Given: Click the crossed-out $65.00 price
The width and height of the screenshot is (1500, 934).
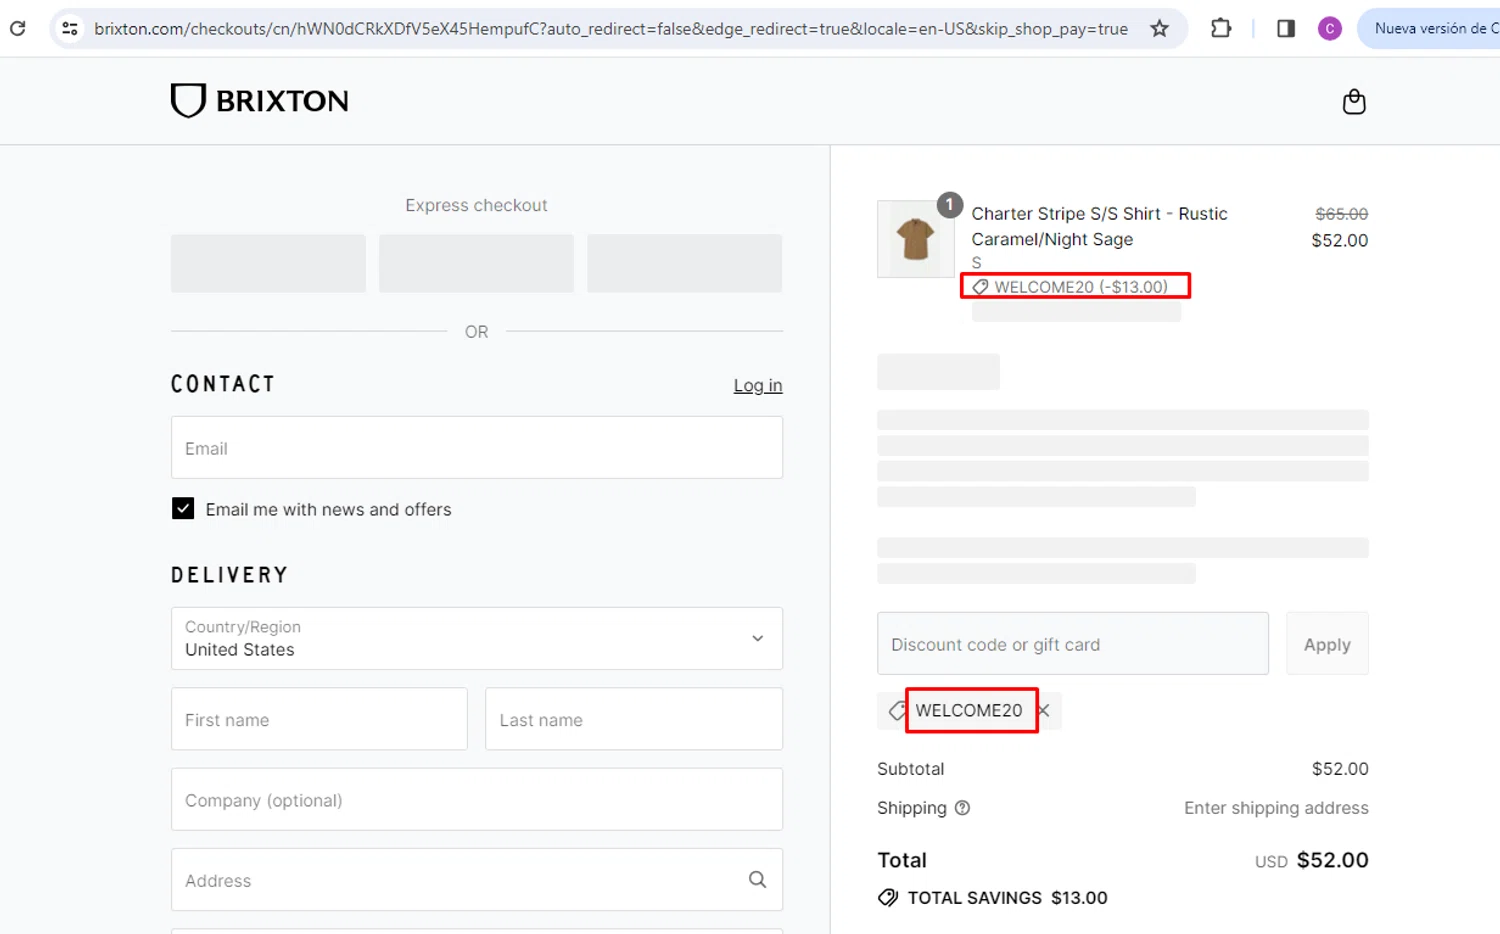Looking at the screenshot, I should tap(1341, 214).
